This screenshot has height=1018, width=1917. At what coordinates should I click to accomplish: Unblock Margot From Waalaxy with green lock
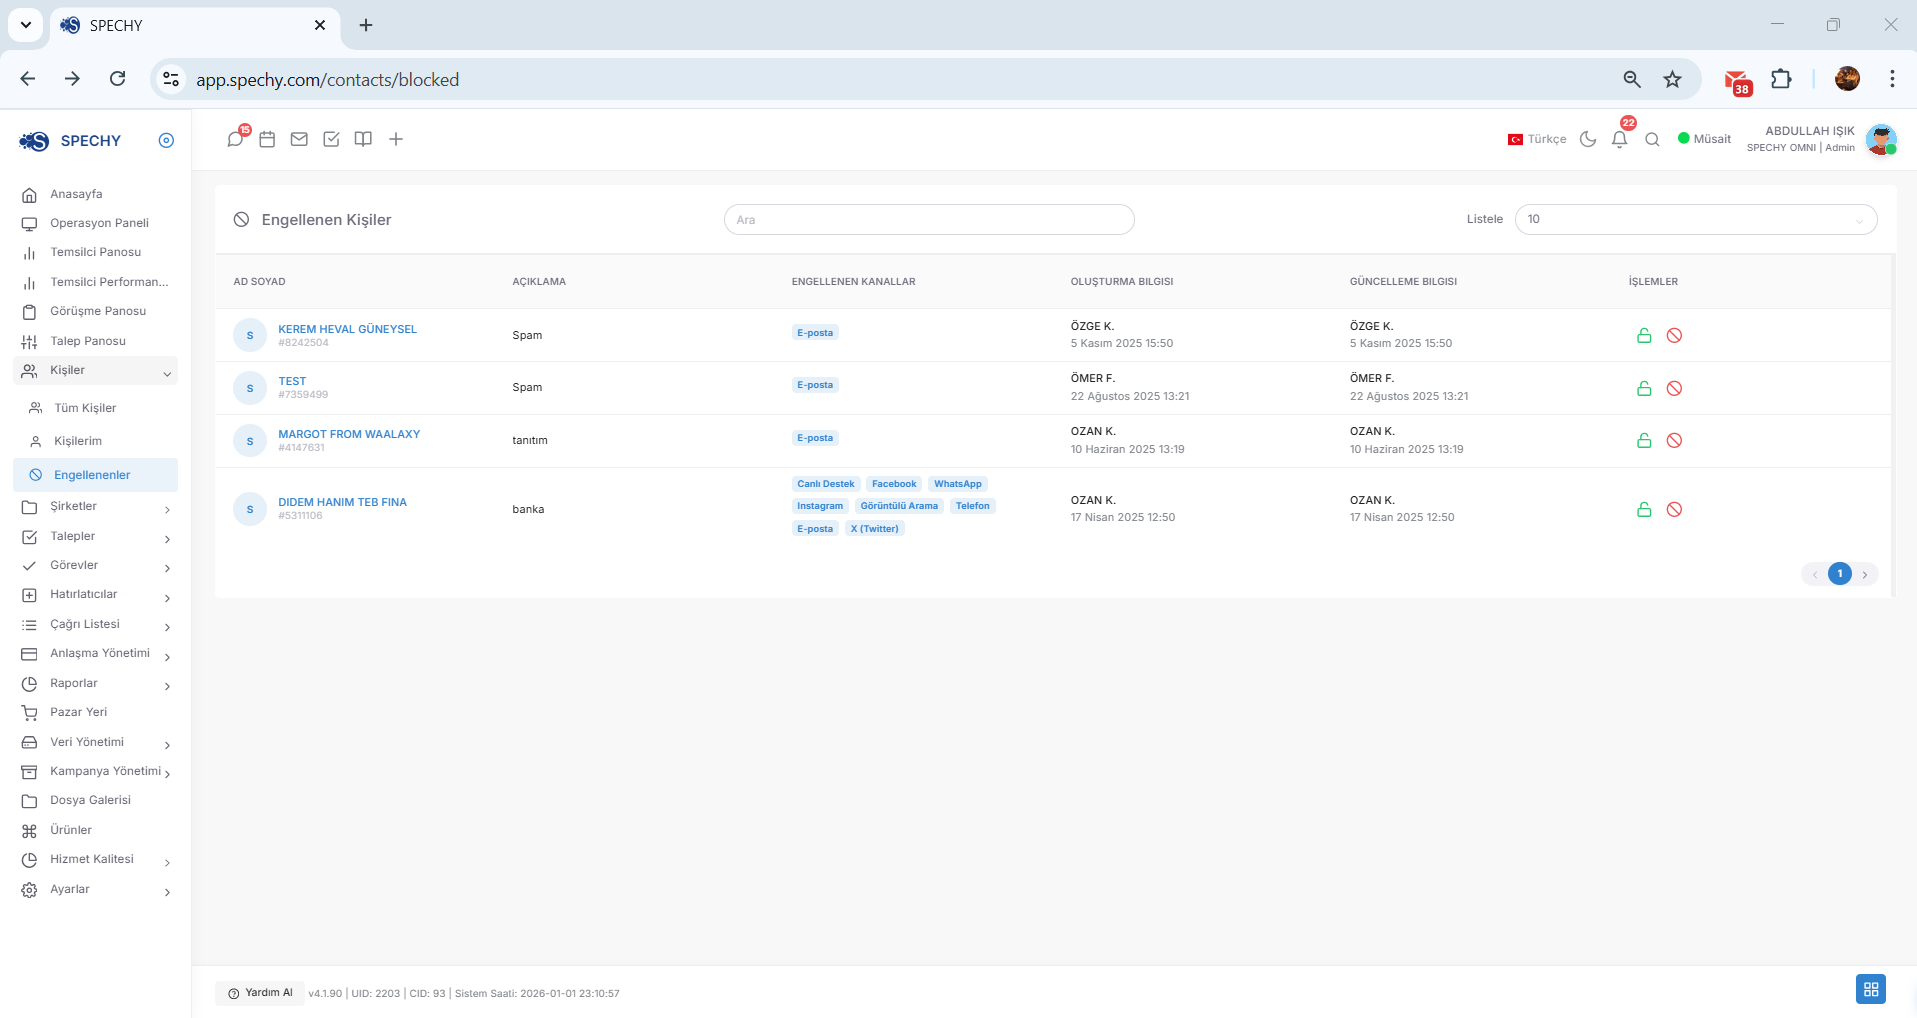click(1644, 441)
